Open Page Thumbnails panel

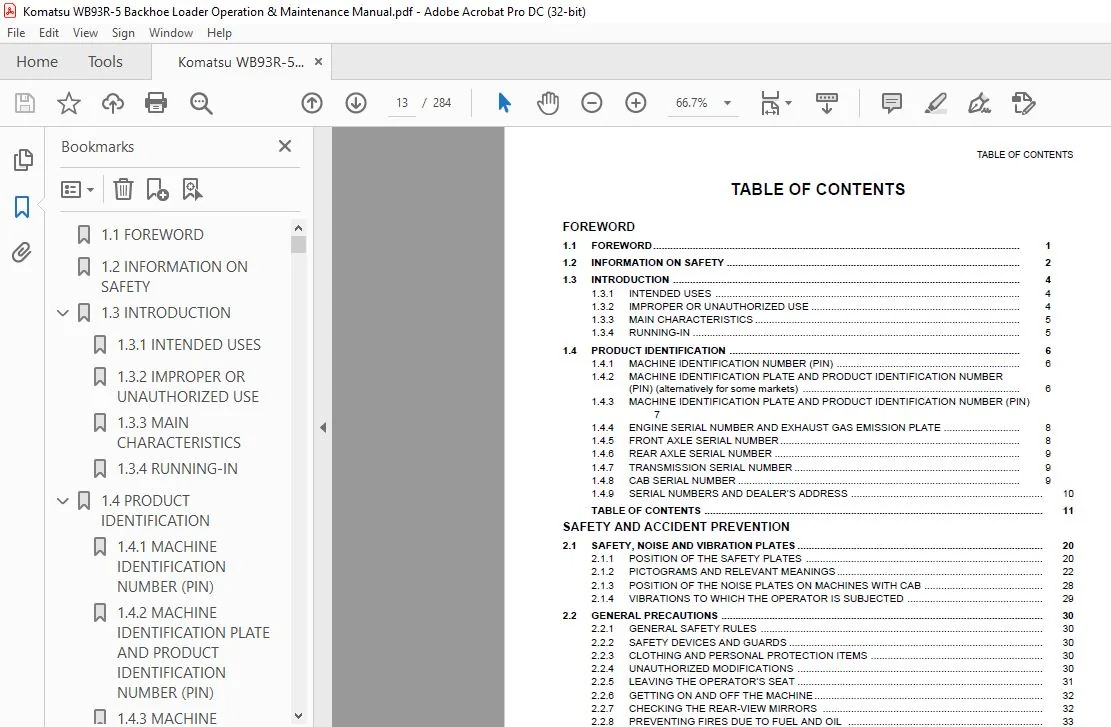(x=23, y=160)
